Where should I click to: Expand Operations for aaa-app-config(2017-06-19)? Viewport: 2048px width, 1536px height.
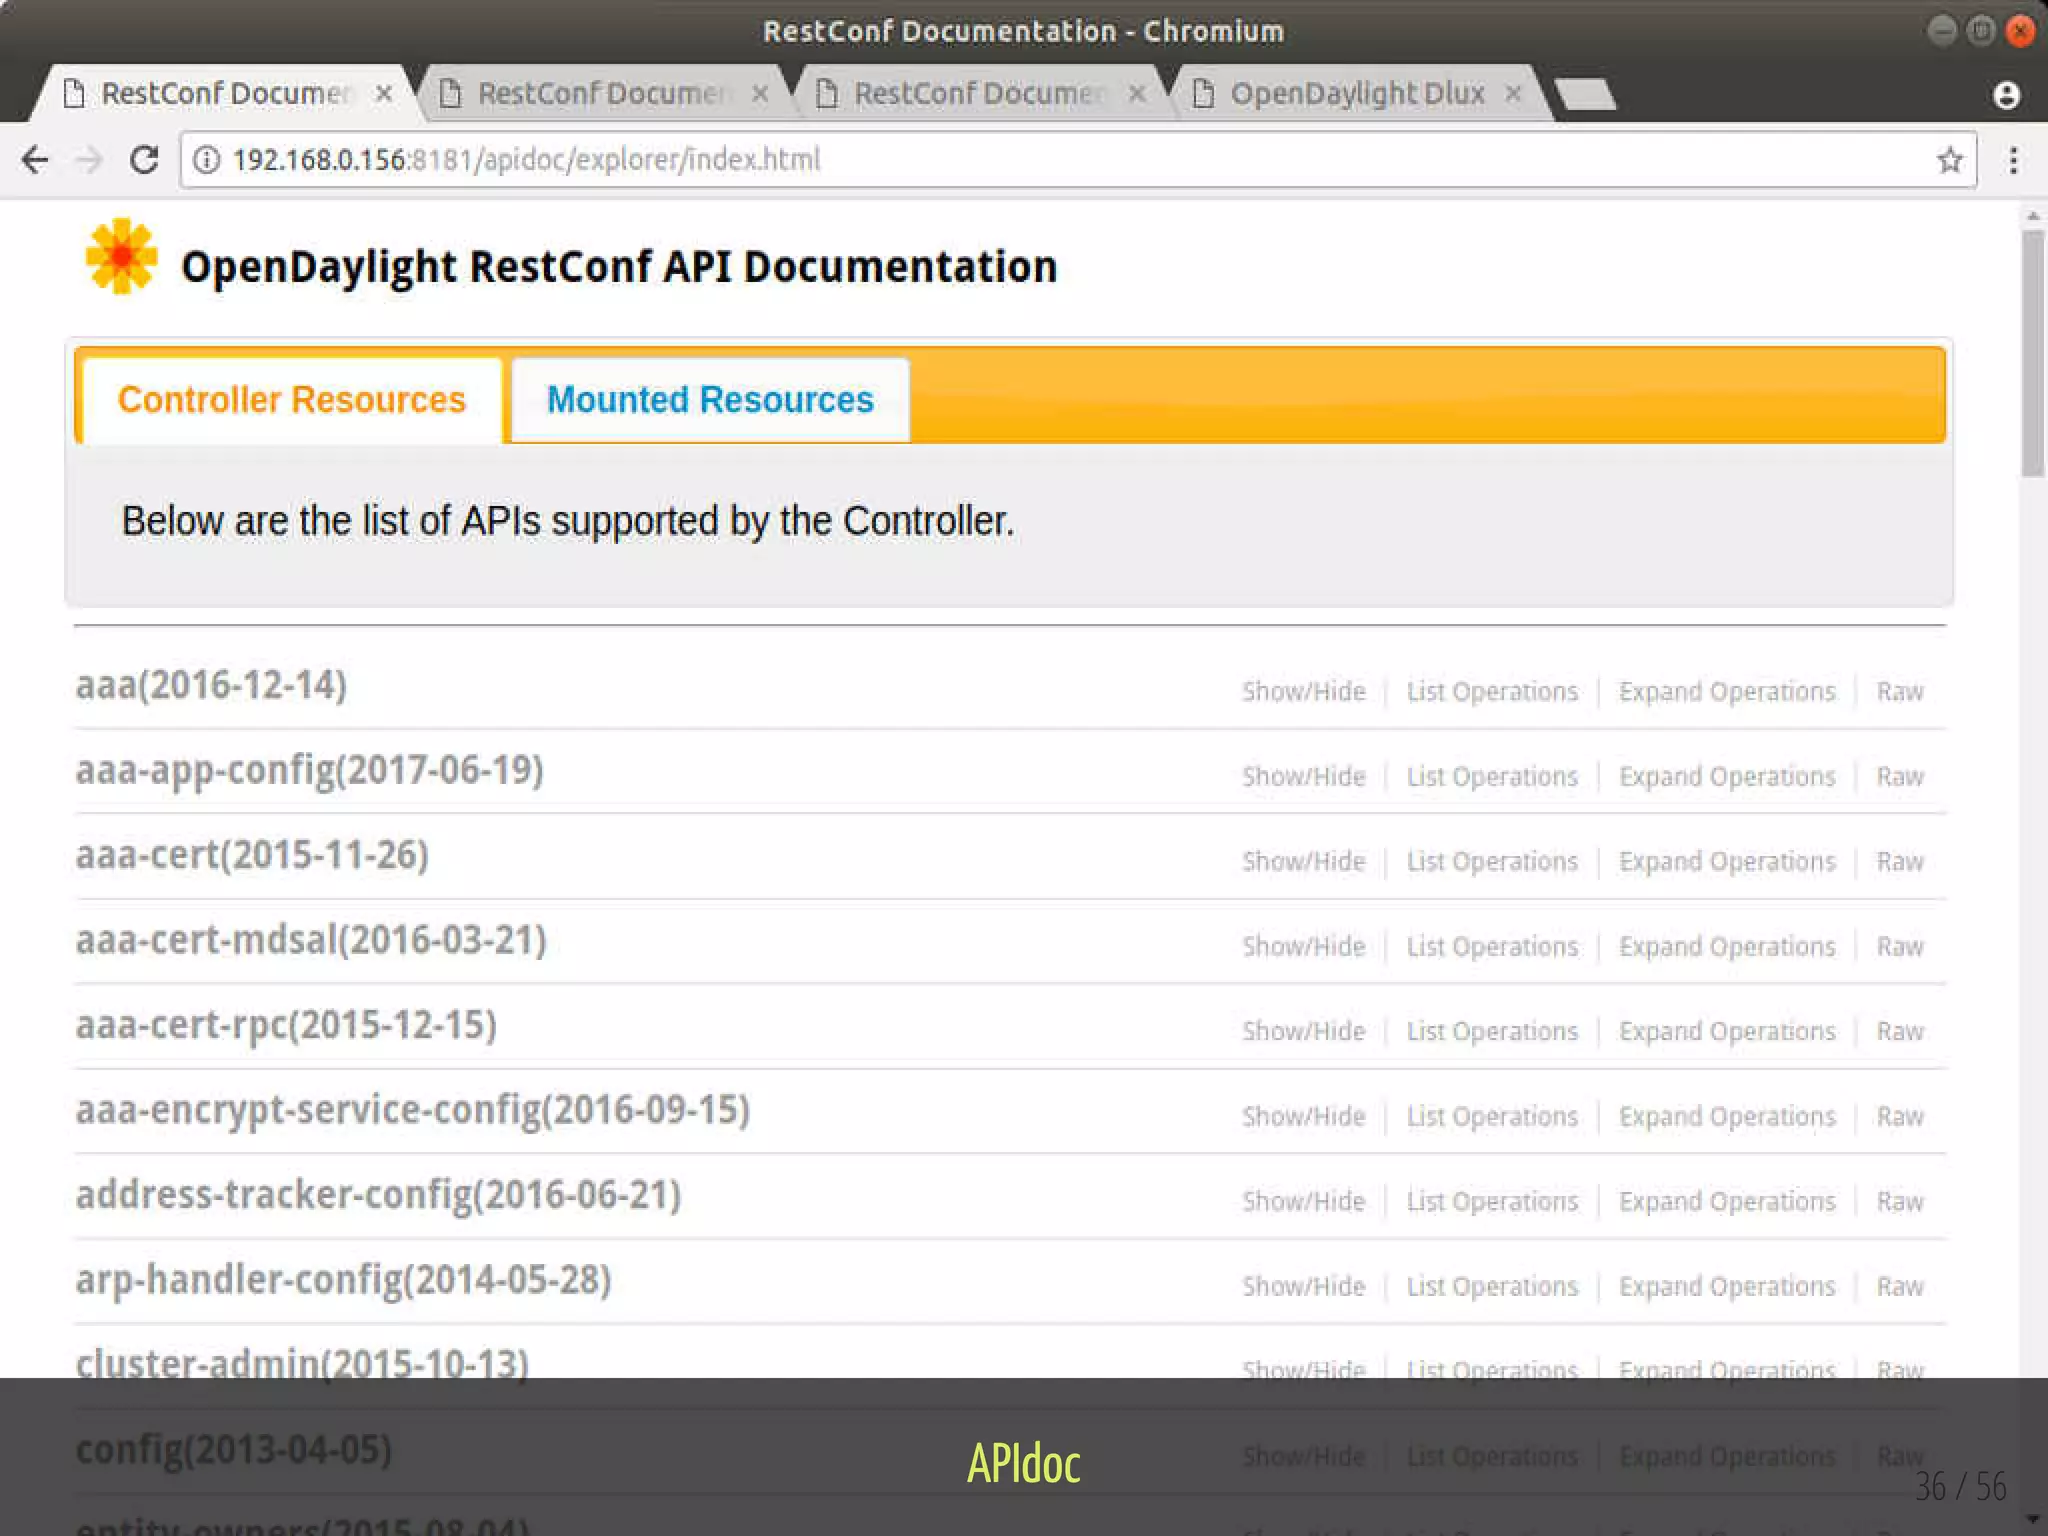click(x=1727, y=777)
